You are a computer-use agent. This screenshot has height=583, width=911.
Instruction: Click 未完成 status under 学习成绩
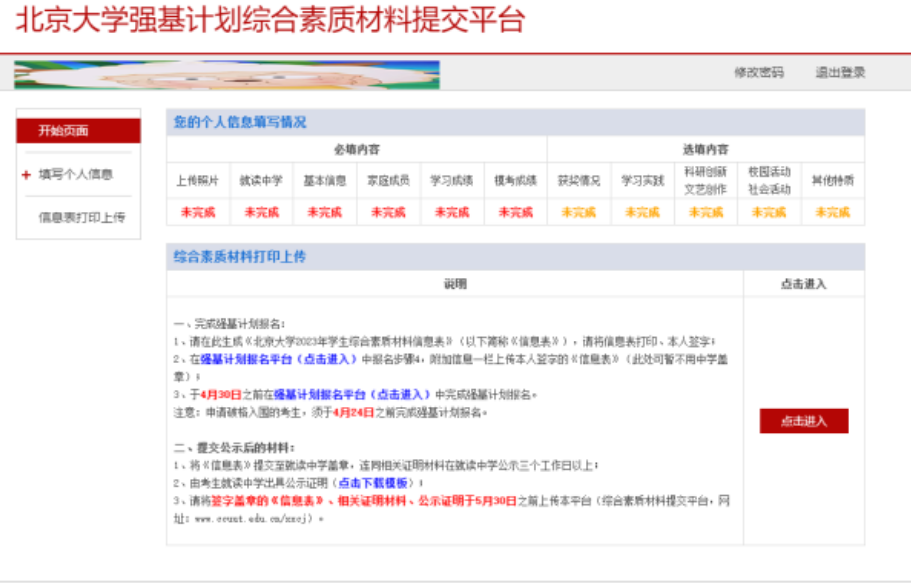tap(452, 212)
